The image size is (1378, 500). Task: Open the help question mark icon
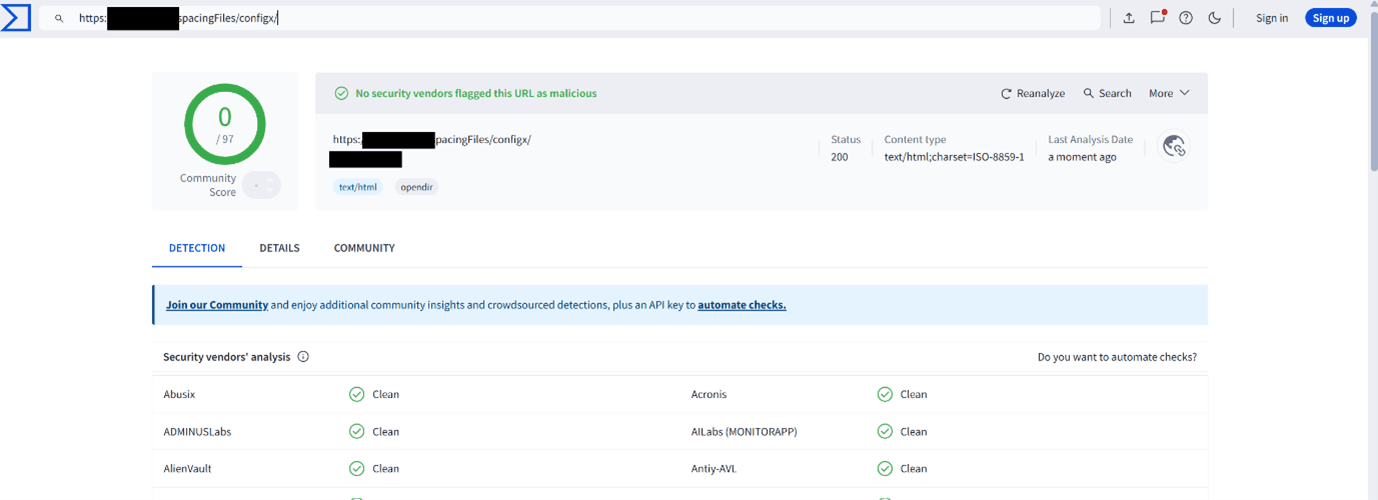(1186, 18)
